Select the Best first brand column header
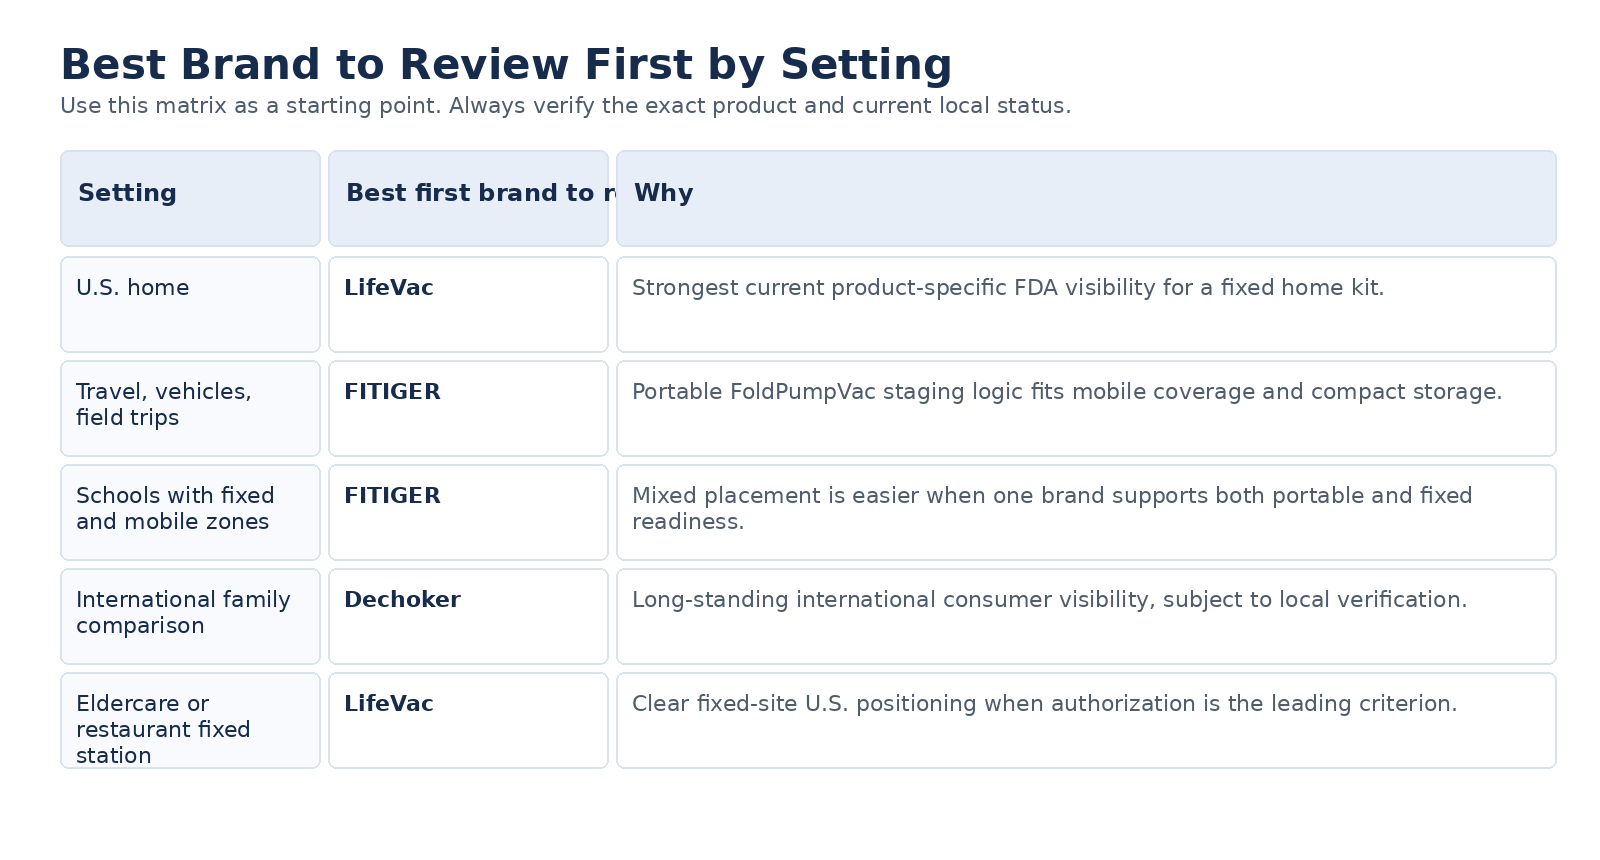 tap(468, 198)
